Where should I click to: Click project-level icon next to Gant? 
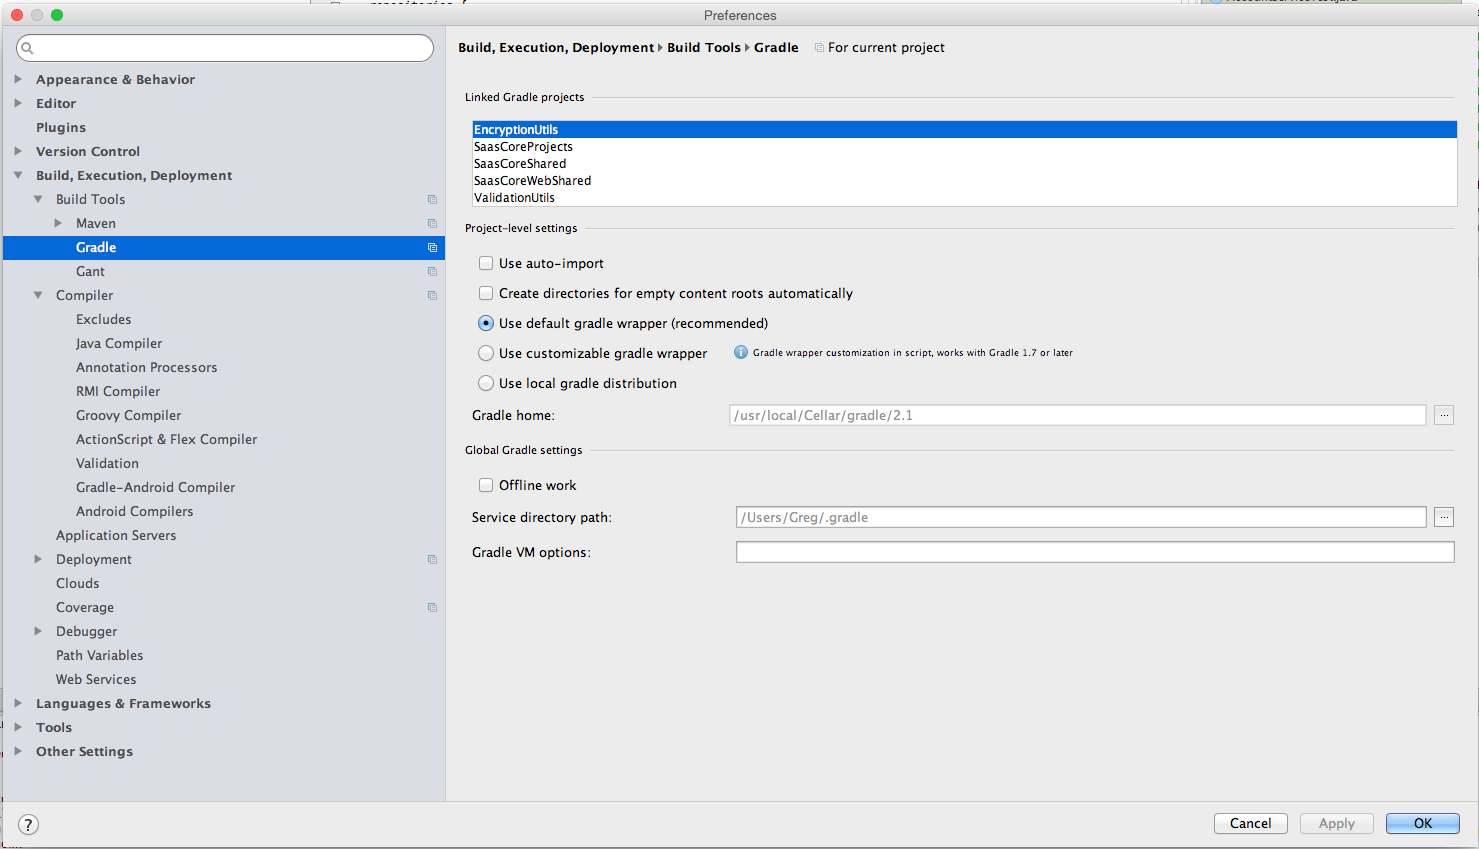point(432,272)
